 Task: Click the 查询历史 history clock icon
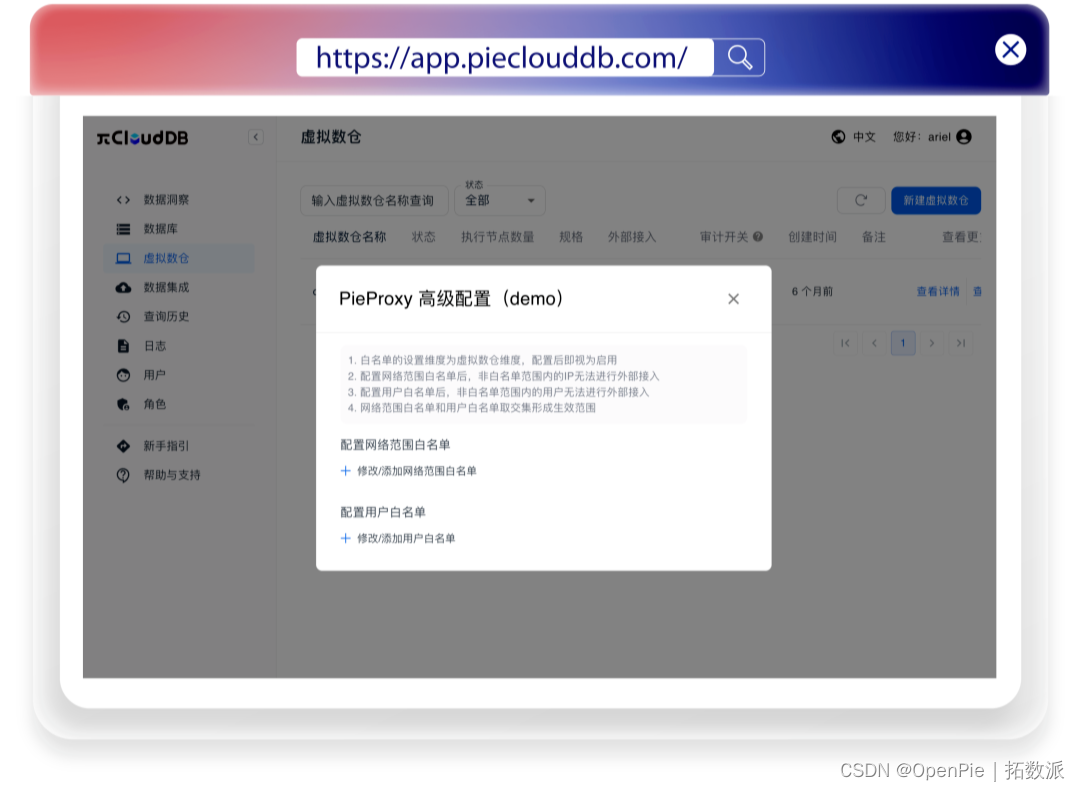pos(123,316)
